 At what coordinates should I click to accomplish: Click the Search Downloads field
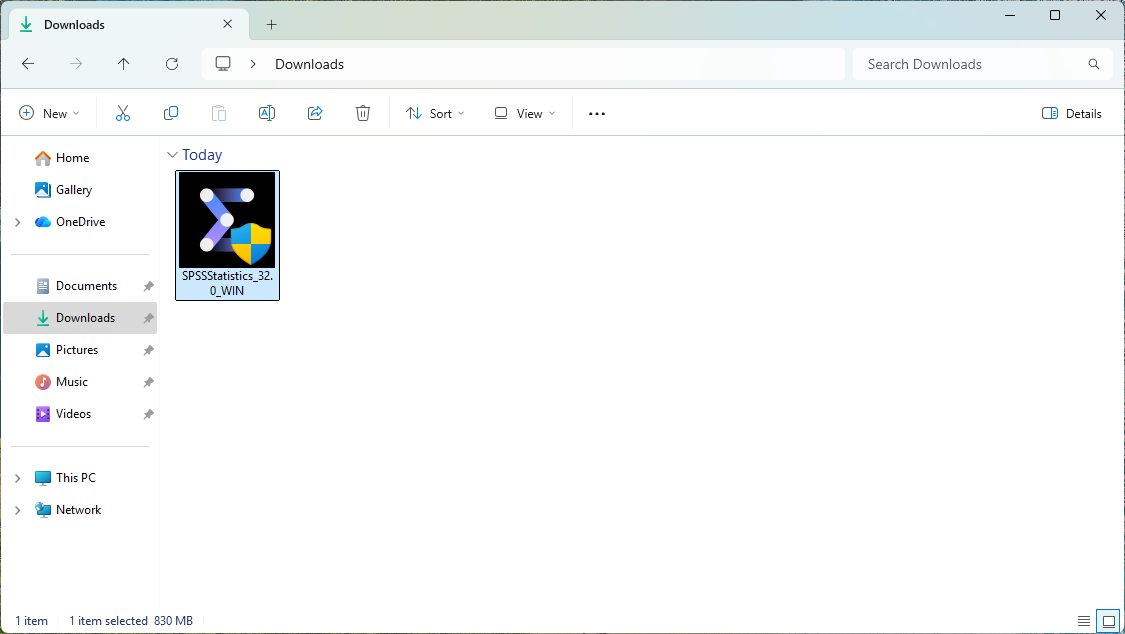983,64
